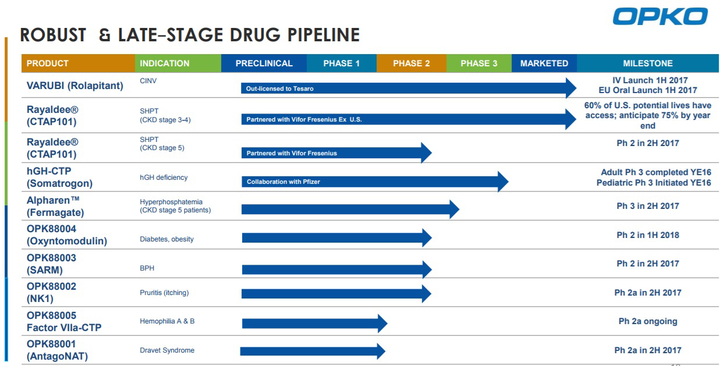The height and width of the screenshot is (366, 720).
Task: Click the slide title ROBUST & LATE-STAGE DRUG PIPELINE
Action: (190, 35)
